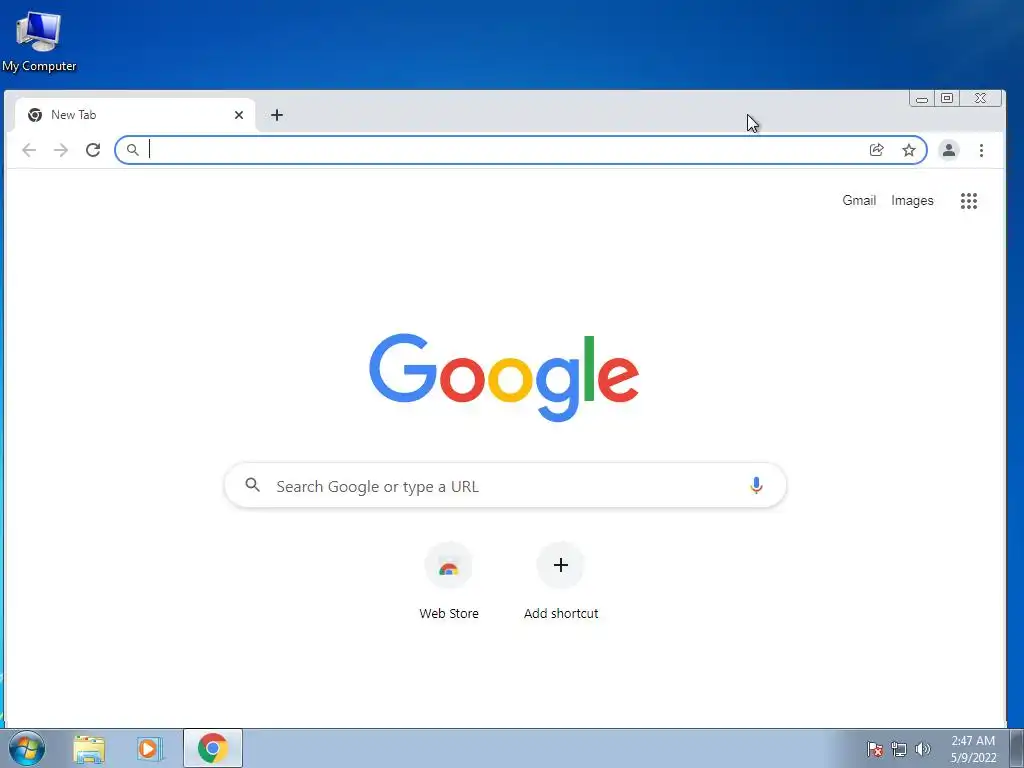Open the Windows Start menu
Image resolution: width=1024 pixels, height=768 pixels.
pyautogui.click(x=27, y=748)
